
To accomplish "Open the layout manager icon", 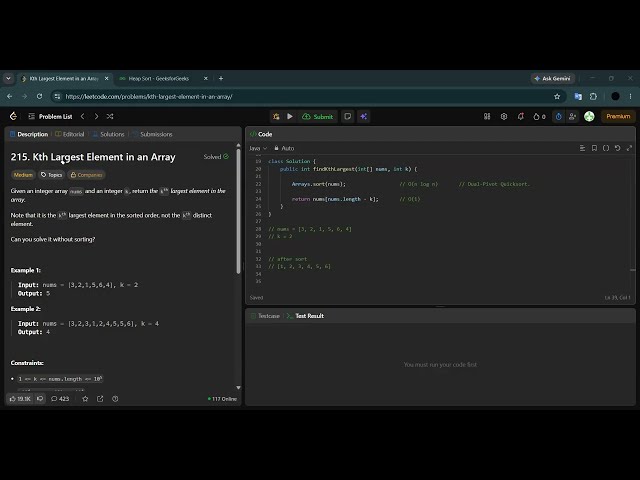I will point(487,116).
